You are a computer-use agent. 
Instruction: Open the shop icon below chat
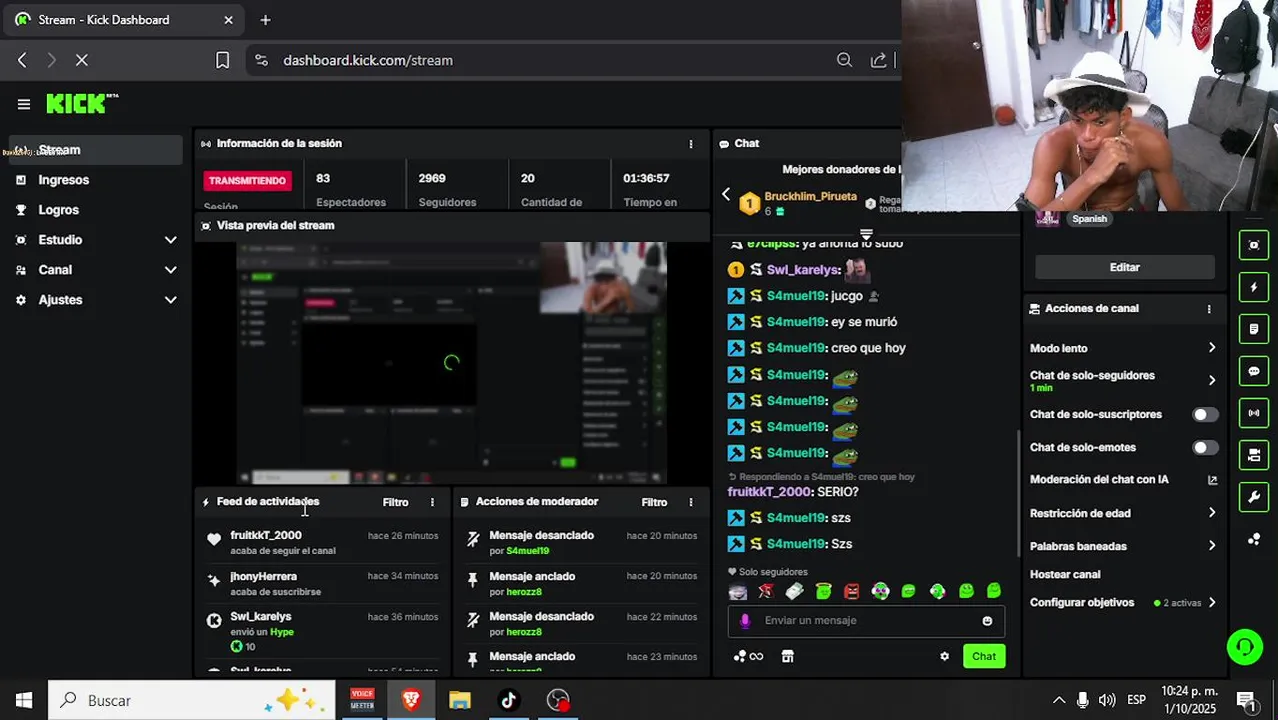pos(788,656)
